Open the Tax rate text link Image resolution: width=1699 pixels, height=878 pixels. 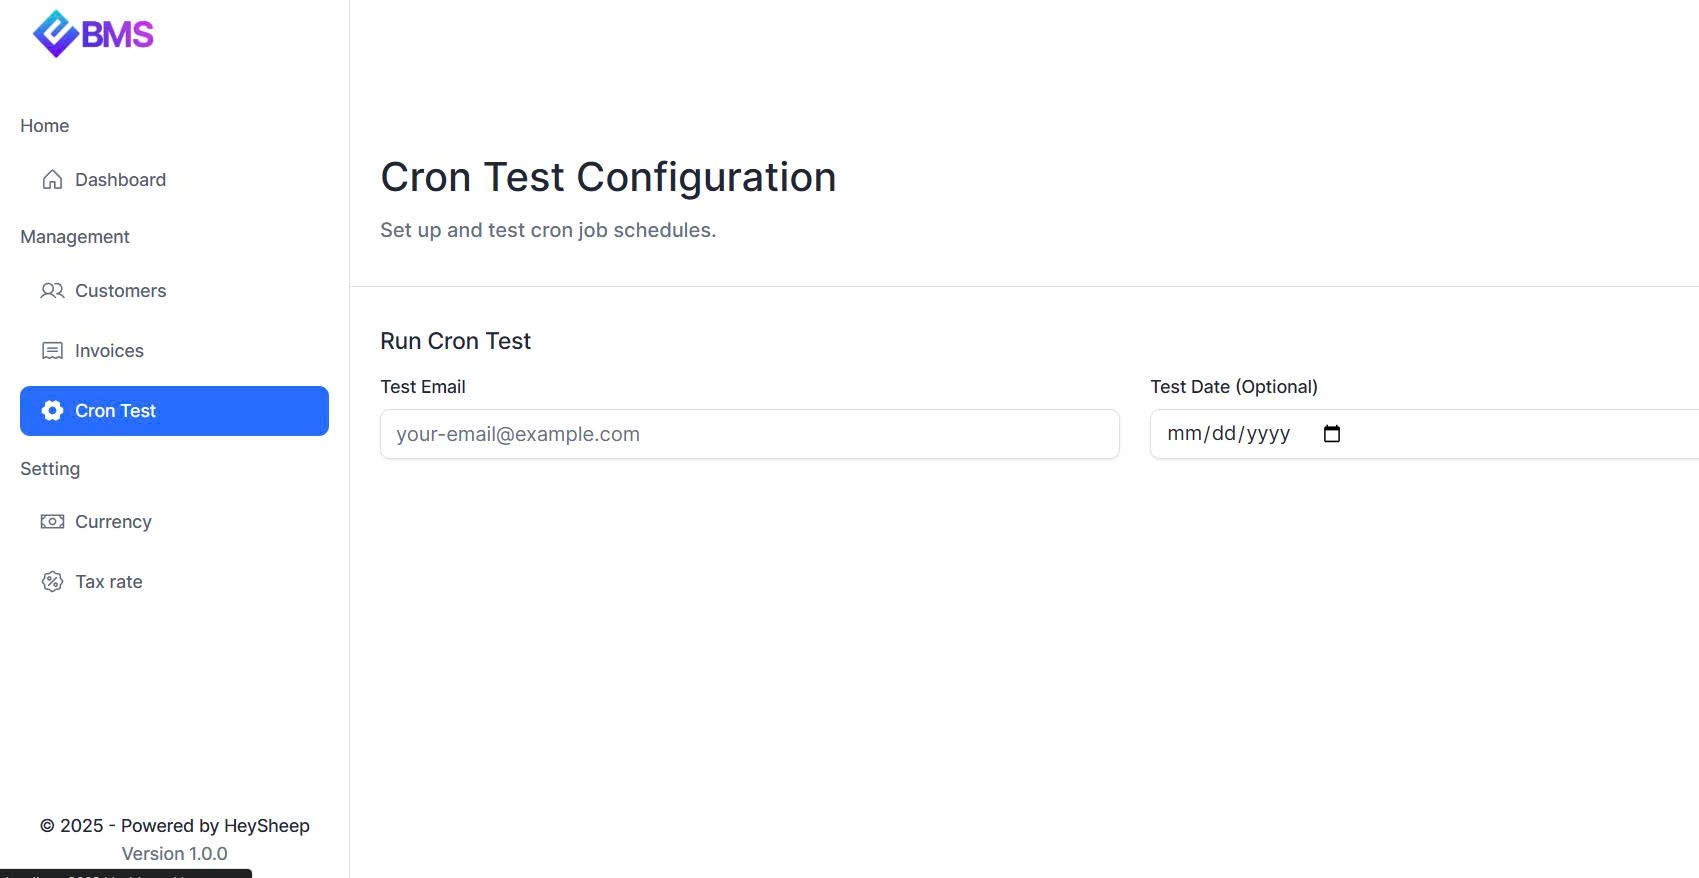[108, 582]
